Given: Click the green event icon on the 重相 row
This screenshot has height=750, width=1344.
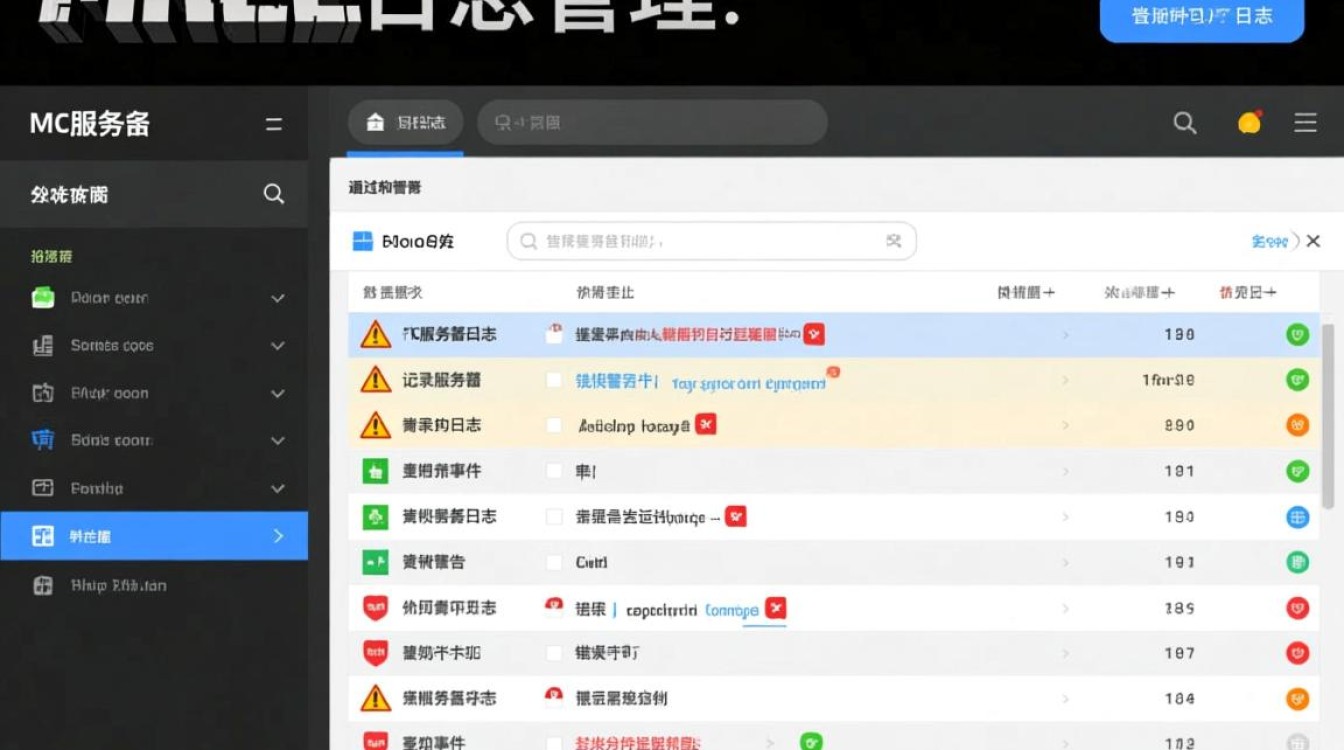Looking at the screenshot, I should click(x=374, y=470).
